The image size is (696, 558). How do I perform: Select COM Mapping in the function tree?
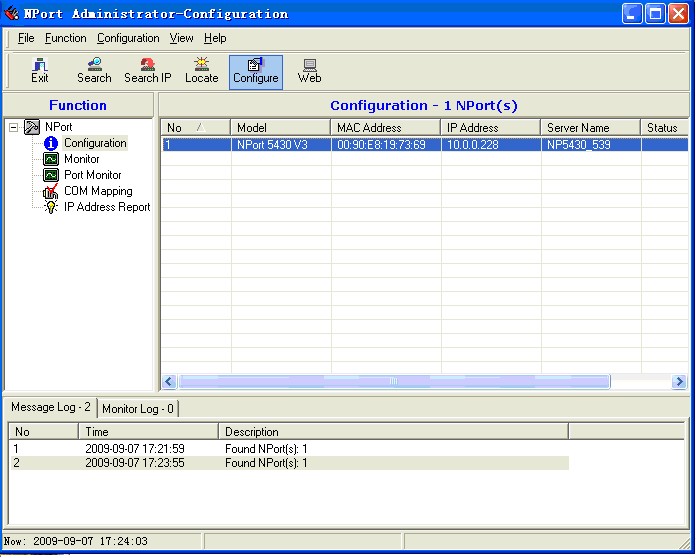point(98,191)
